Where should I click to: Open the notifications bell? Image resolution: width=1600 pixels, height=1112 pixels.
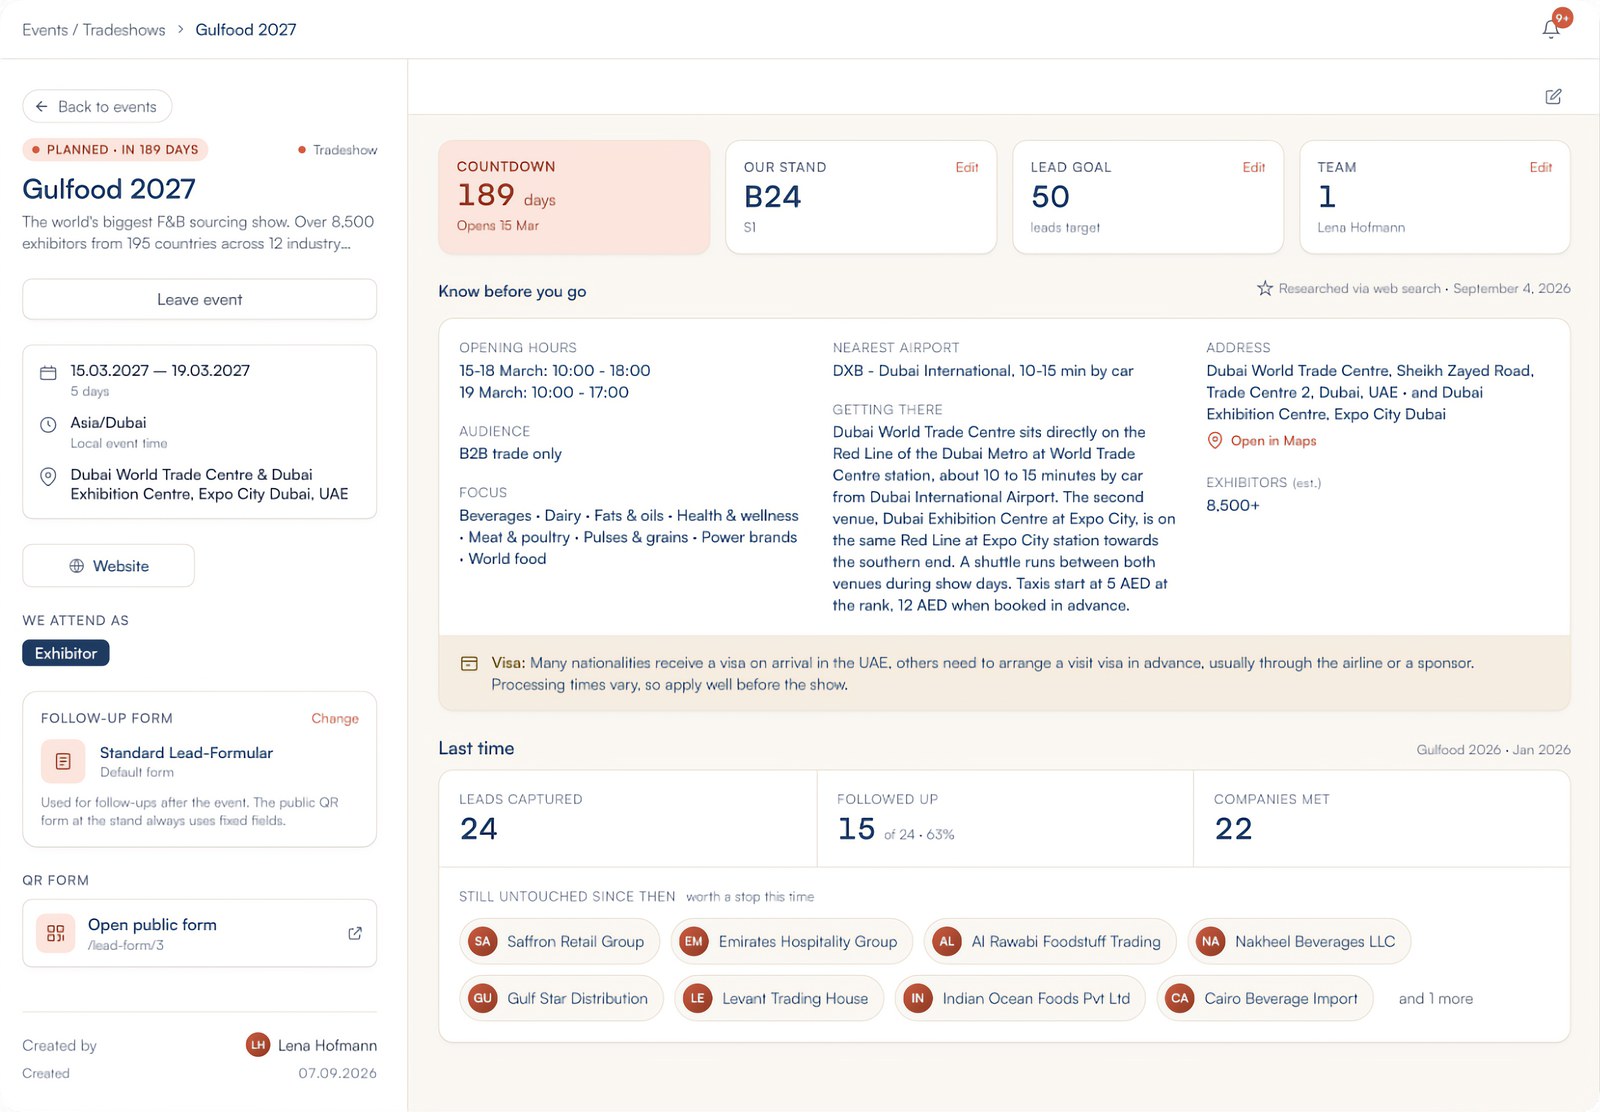pos(1551,29)
